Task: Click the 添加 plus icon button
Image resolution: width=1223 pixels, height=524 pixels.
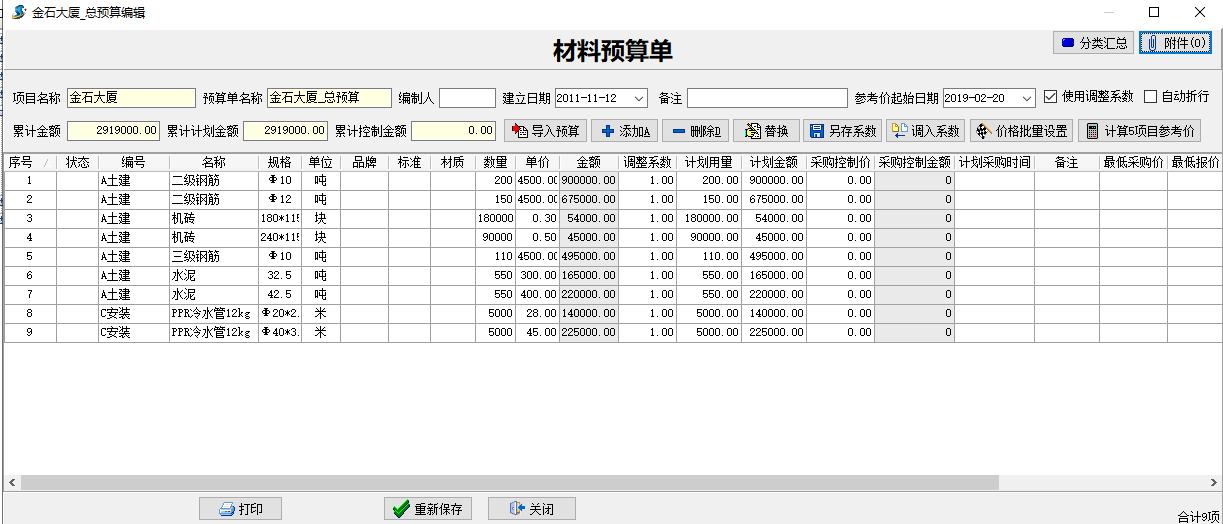Action: point(624,131)
